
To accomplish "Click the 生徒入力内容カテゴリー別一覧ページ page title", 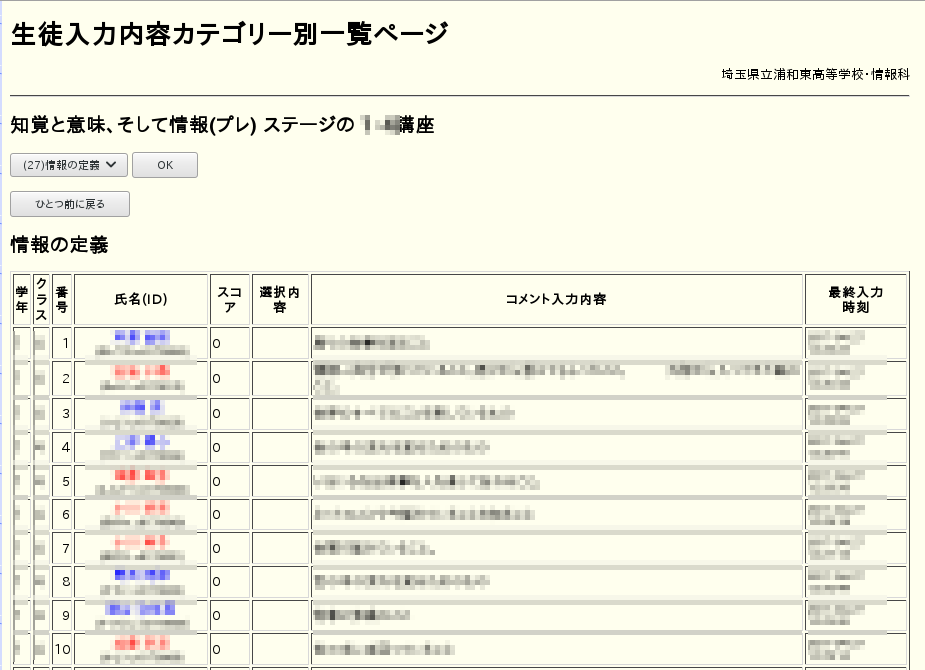I will coord(229,34).
